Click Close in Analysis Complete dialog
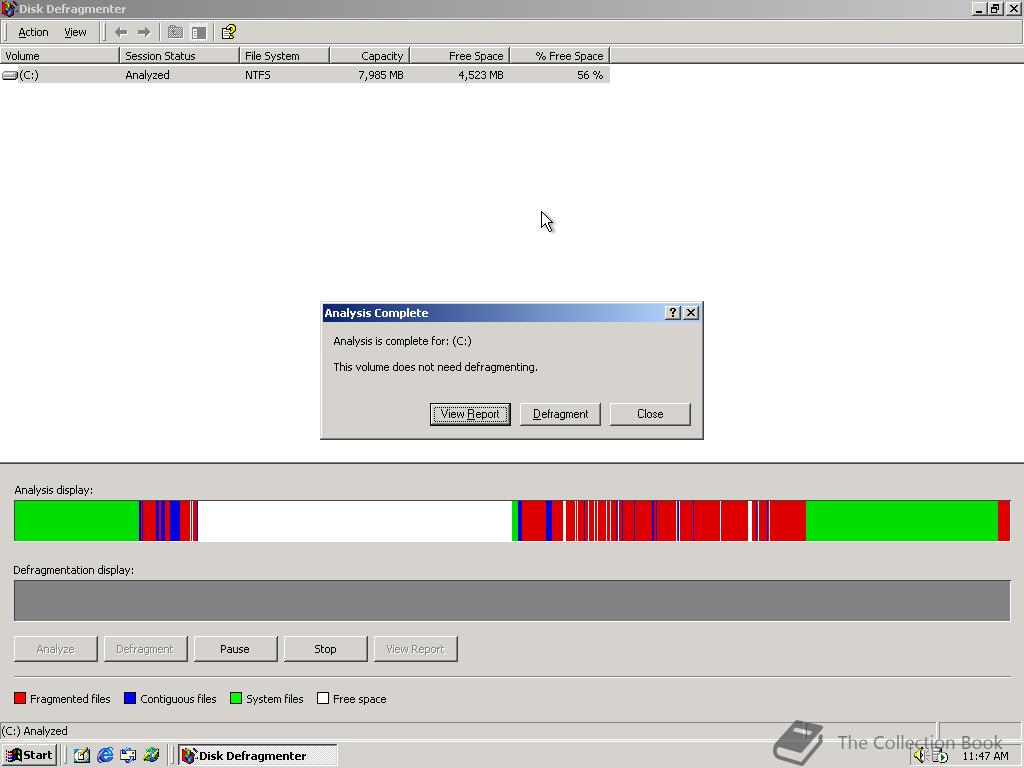Image resolution: width=1024 pixels, height=768 pixels. click(x=650, y=414)
